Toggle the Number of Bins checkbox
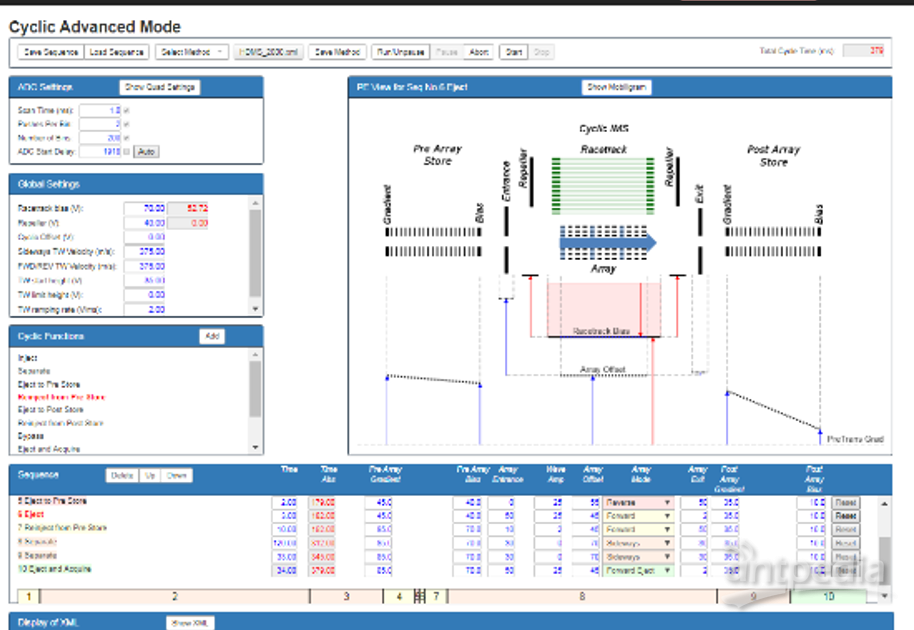This screenshot has height=630, width=914. (126, 137)
